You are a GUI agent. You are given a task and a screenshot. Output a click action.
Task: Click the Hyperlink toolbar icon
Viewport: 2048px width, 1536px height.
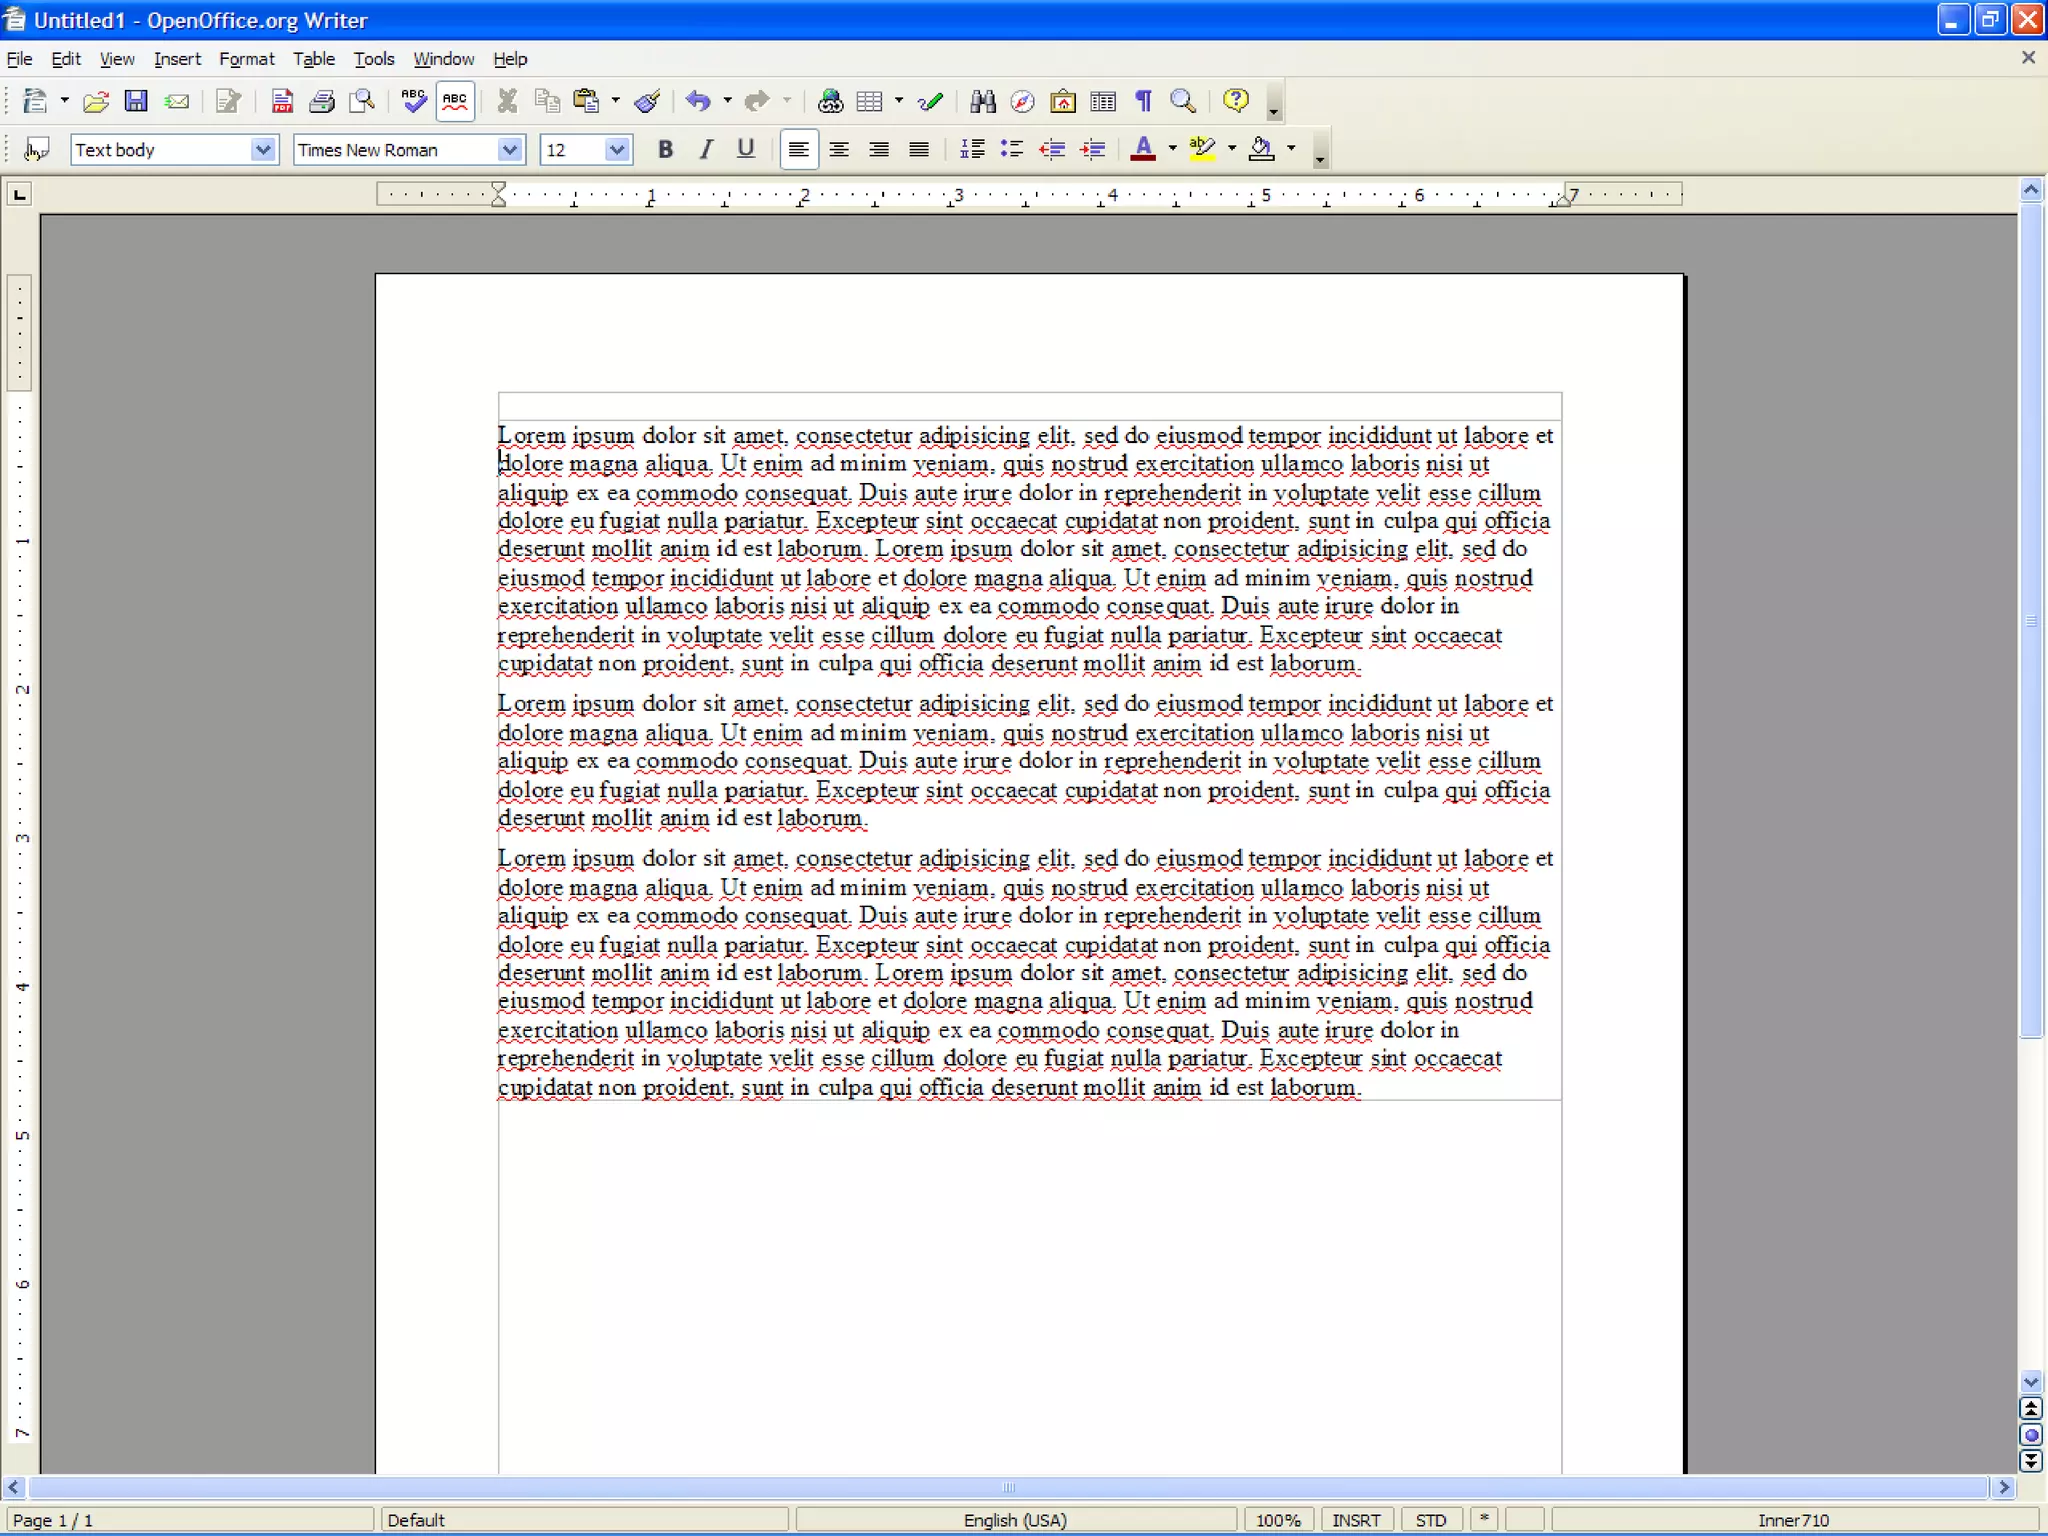pos(830,101)
